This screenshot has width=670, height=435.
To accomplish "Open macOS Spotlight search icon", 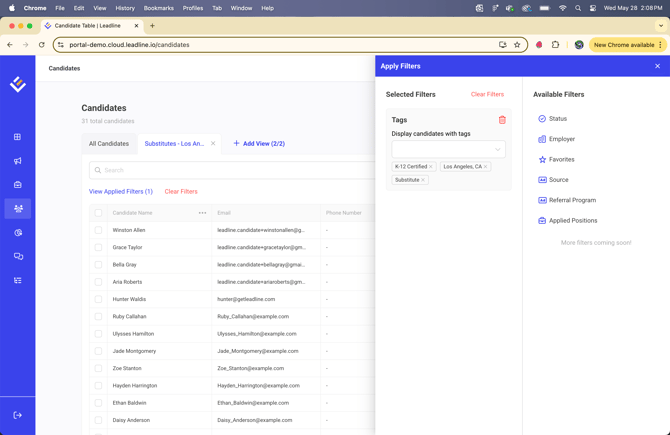I will (x=578, y=8).
